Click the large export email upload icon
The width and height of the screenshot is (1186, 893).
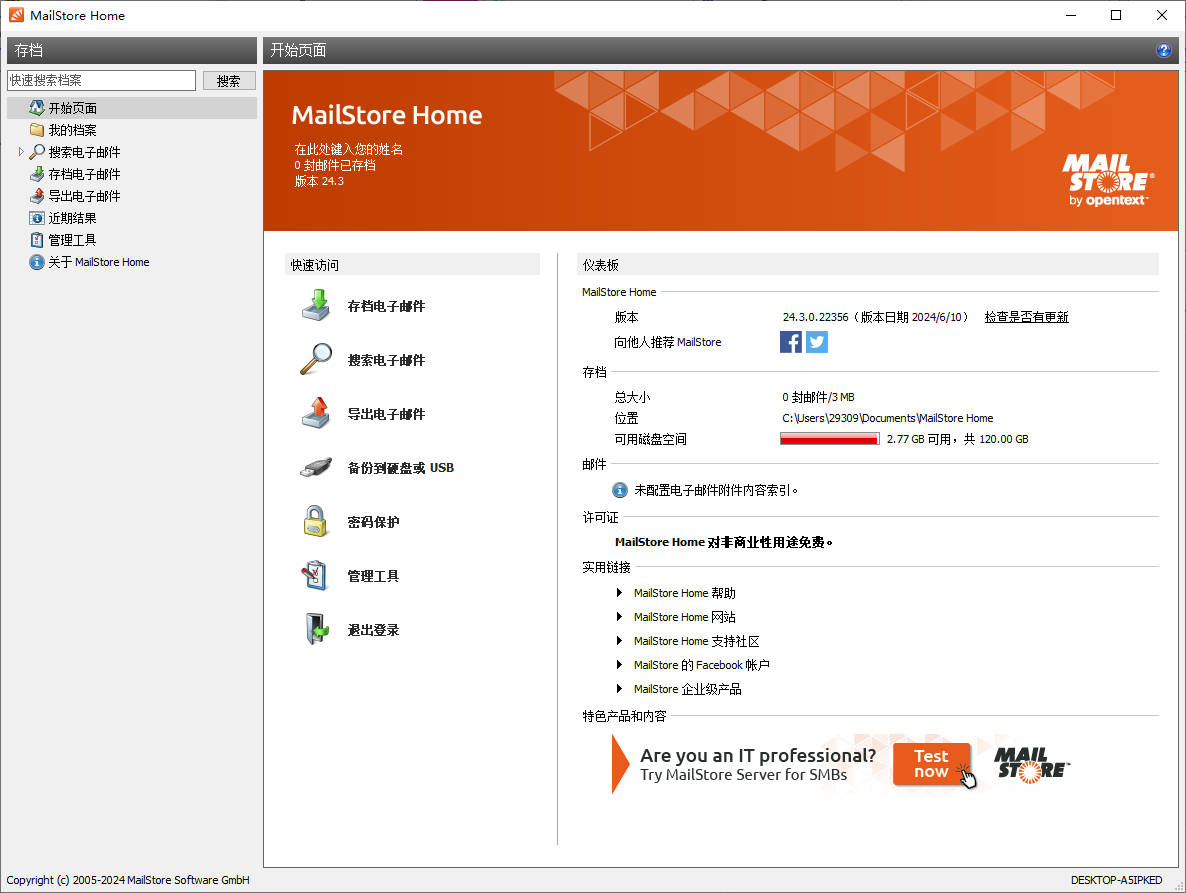click(315, 413)
